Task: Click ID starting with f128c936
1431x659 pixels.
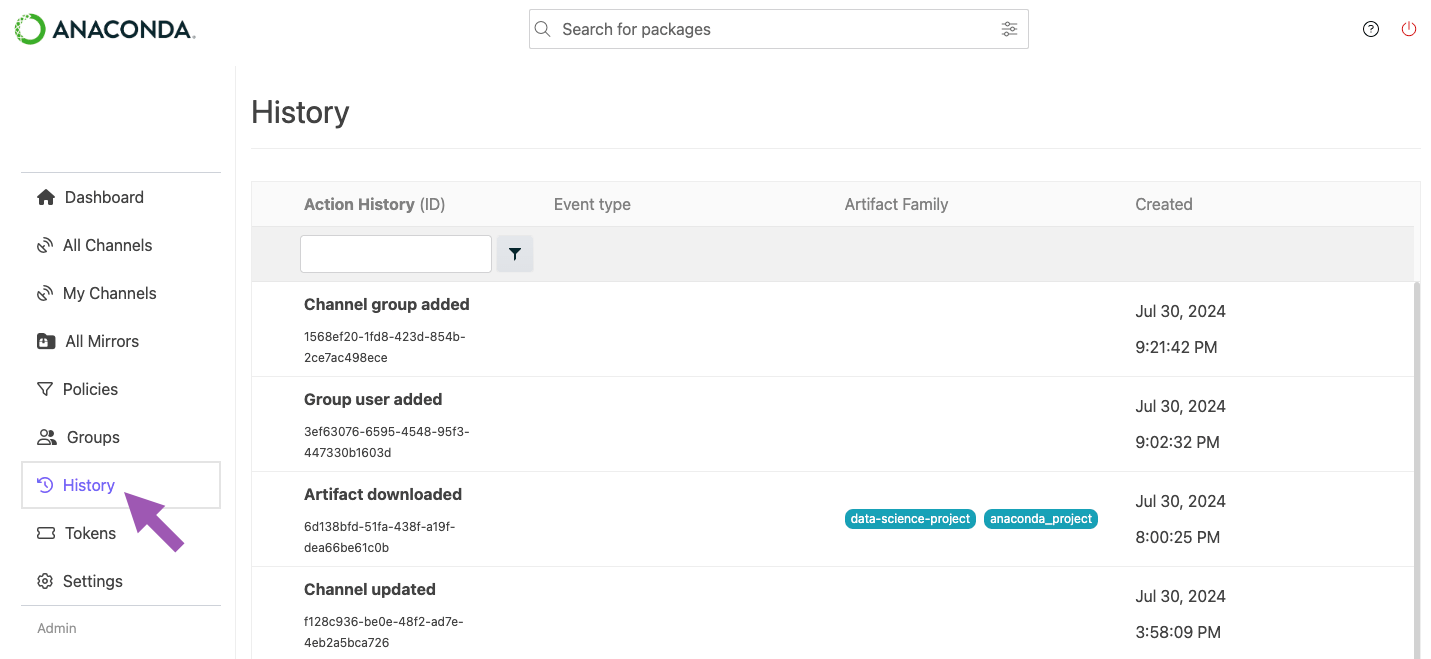Action: click(x=384, y=632)
